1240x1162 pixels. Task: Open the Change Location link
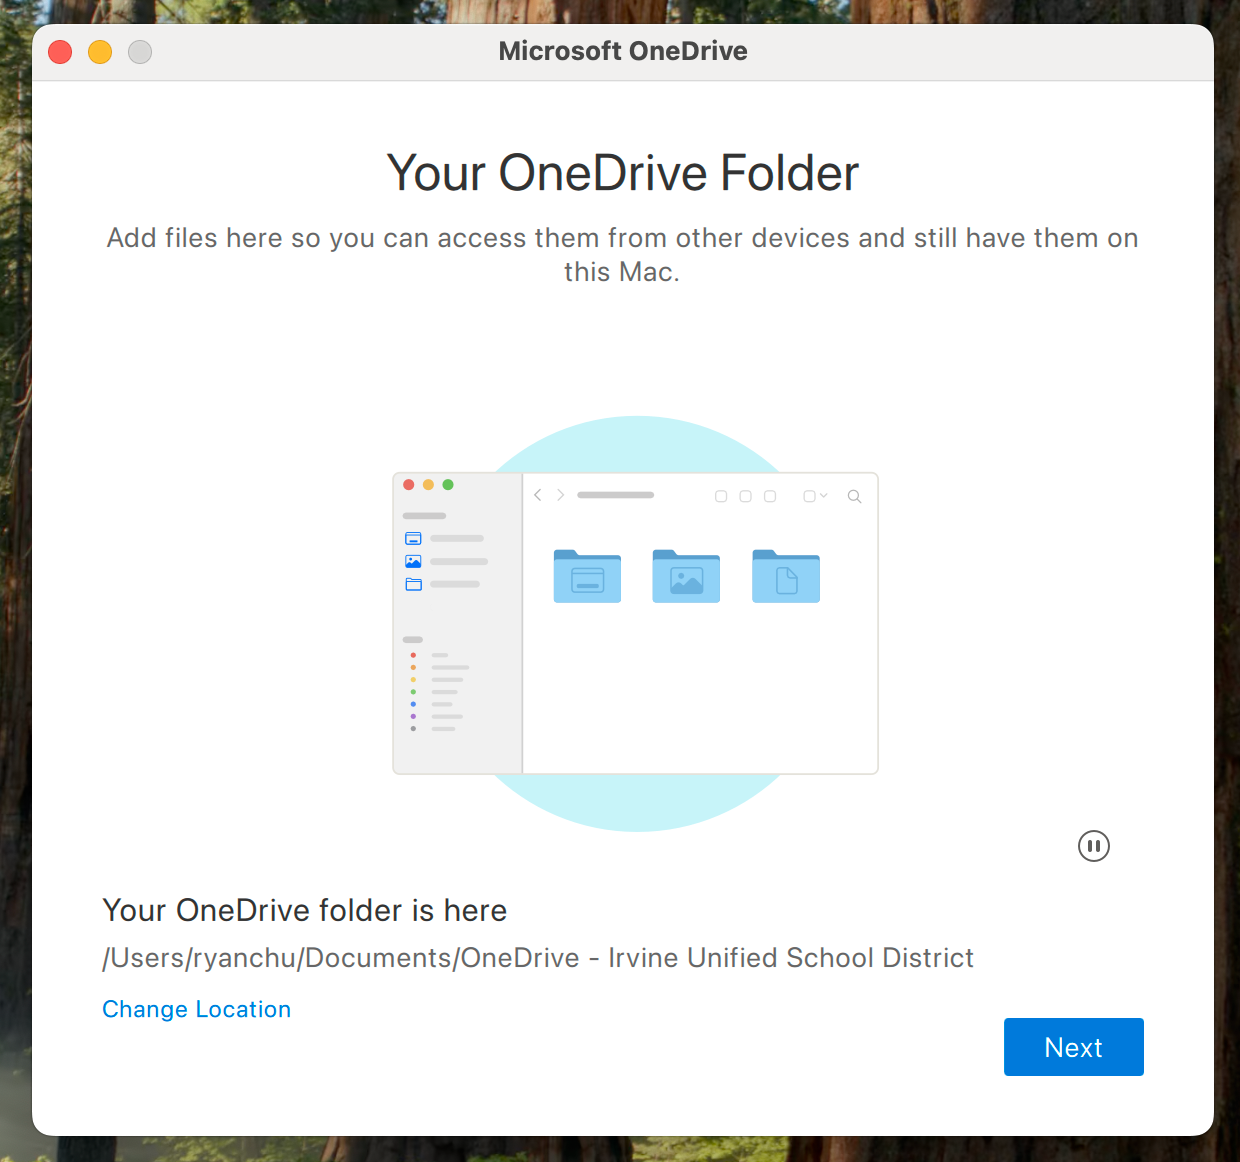tap(197, 1009)
